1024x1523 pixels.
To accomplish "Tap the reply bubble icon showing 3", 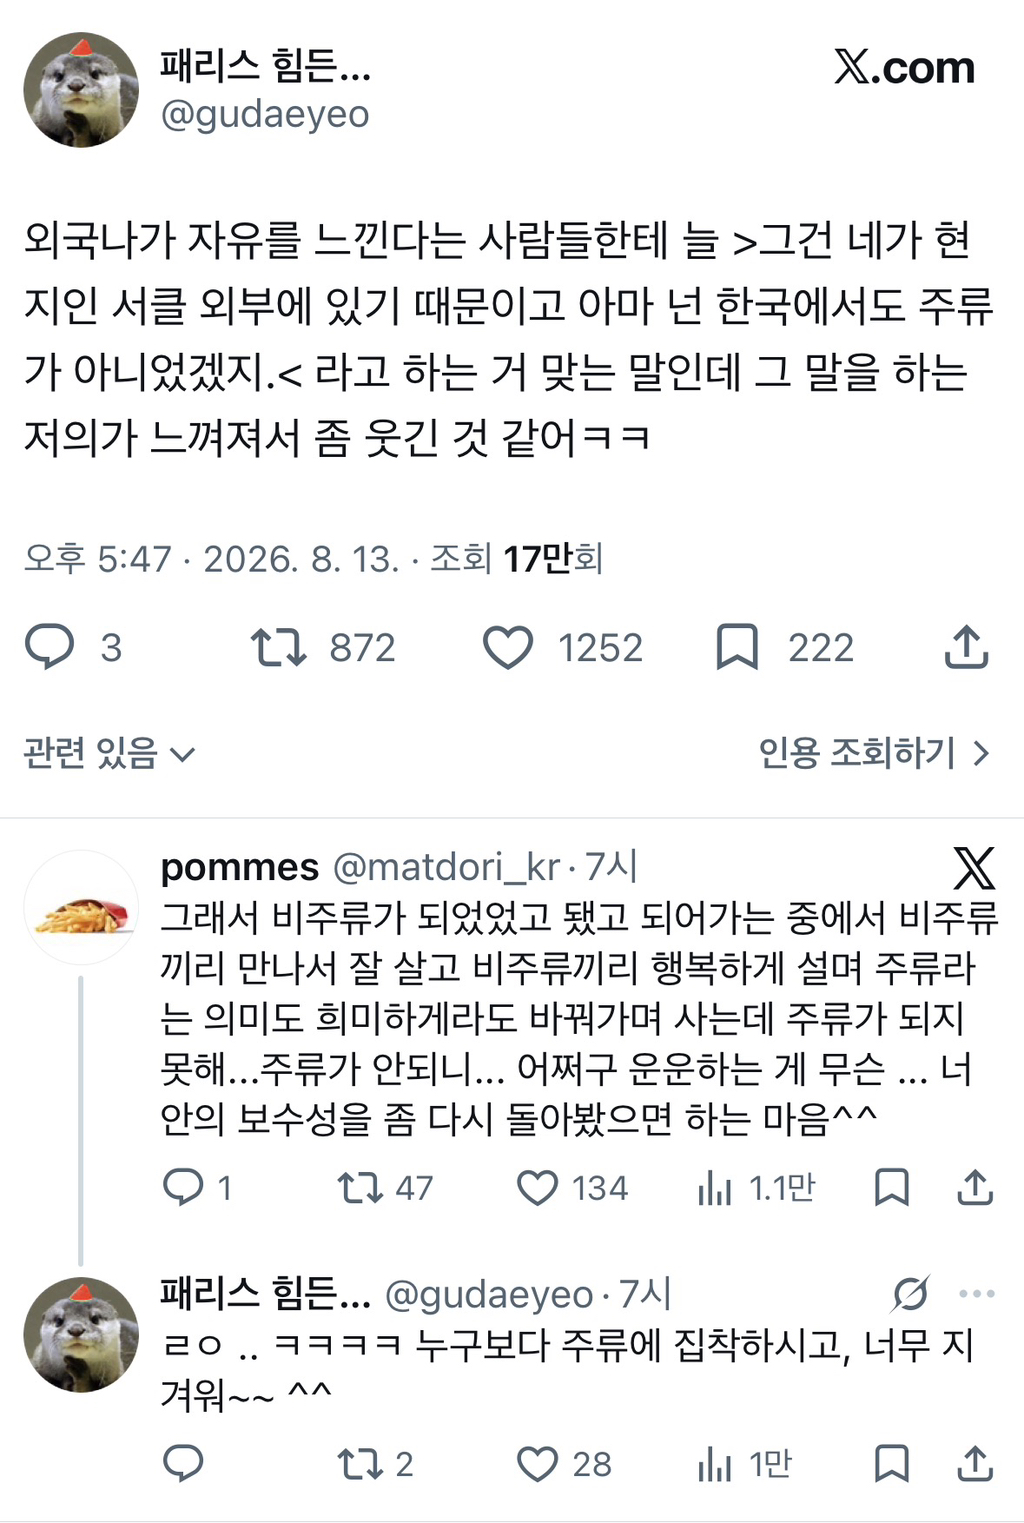I will click(50, 647).
